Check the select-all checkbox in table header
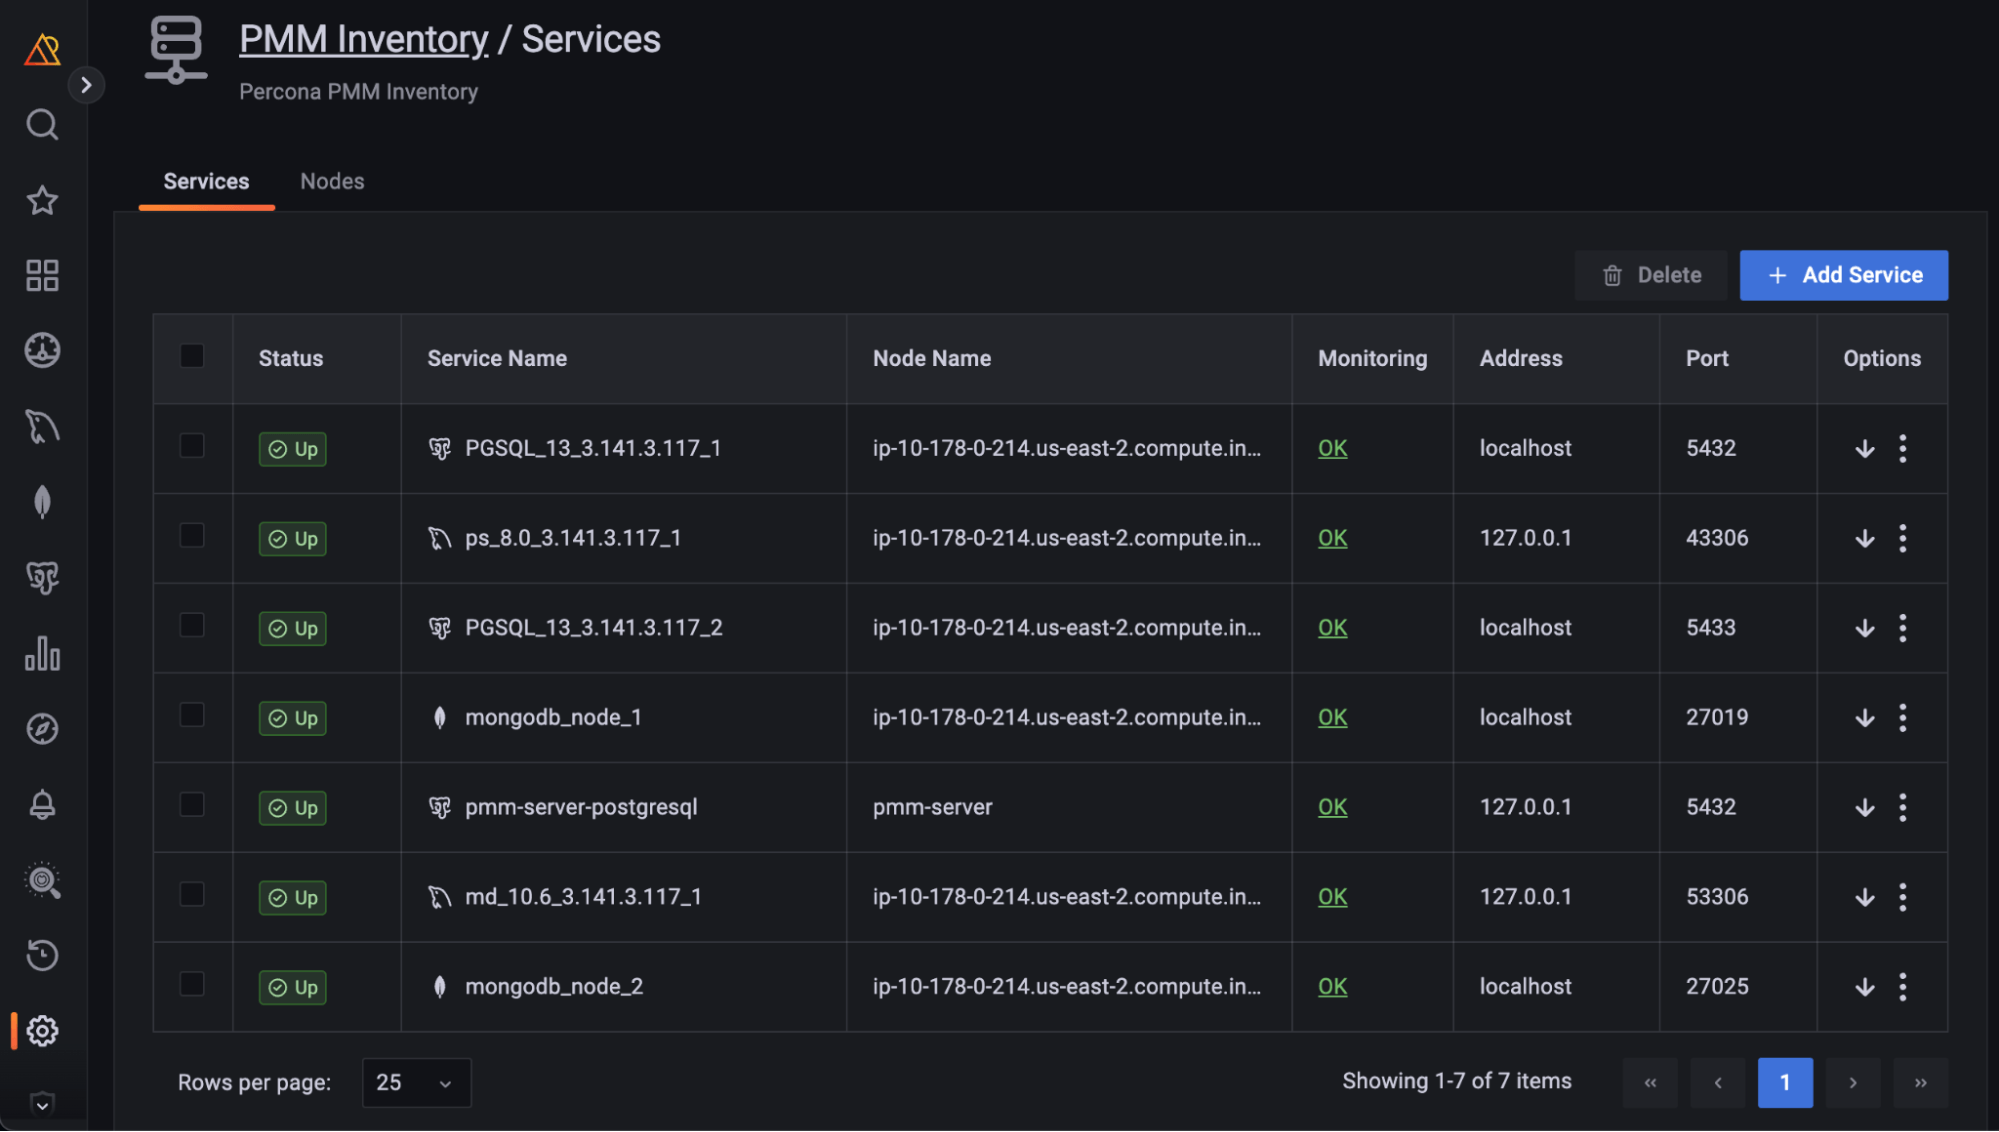Viewport: 1999px width, 1132px height. tap(192, 356)
